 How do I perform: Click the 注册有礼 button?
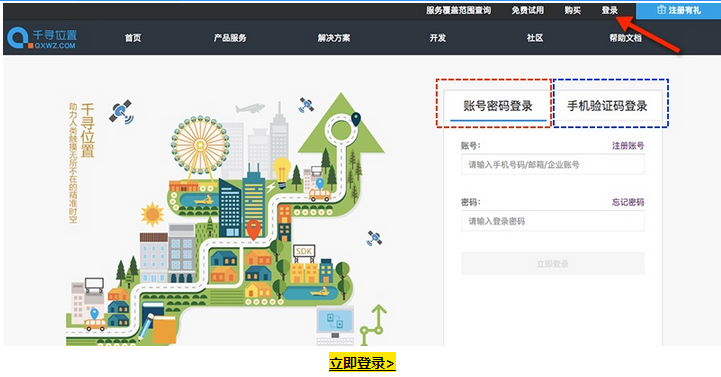[678, 11]
